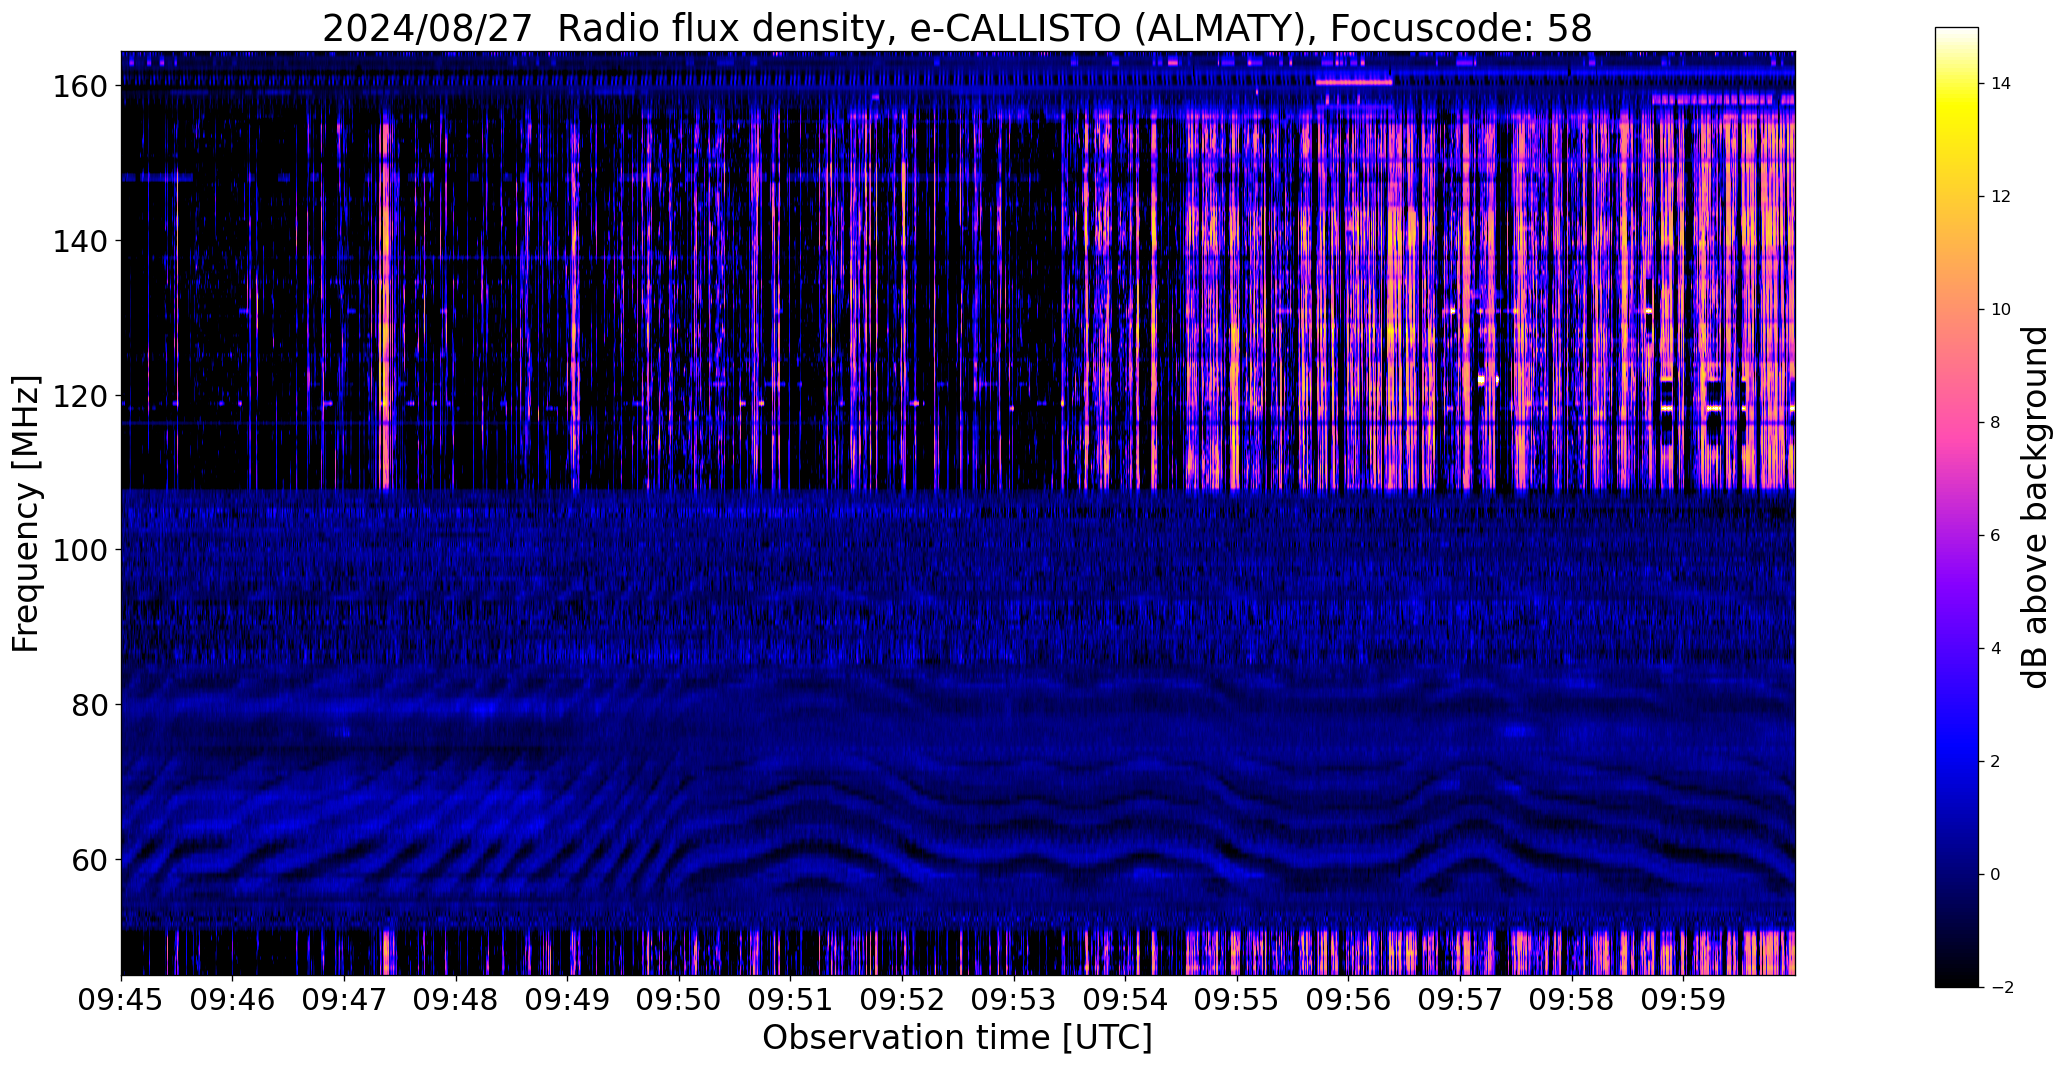
Task: Click the 60 frequency tick label
Action: (89, 860)
